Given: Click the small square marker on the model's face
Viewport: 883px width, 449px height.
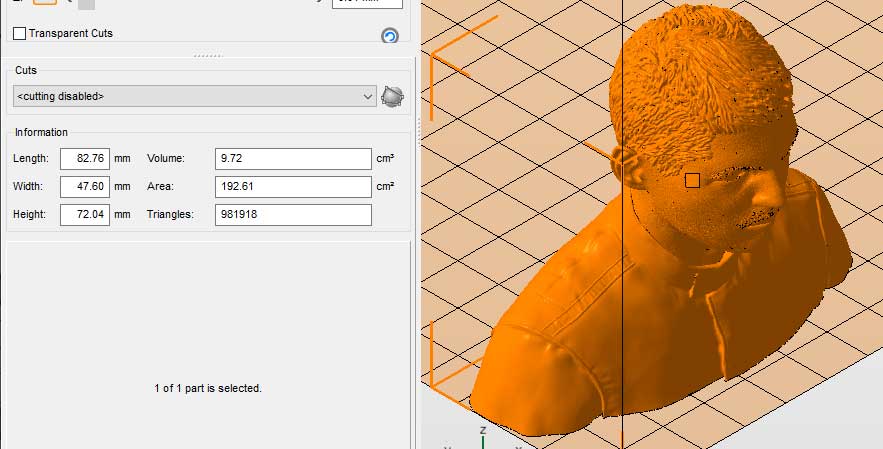Looking at the screenshot, I should (693, 180).
